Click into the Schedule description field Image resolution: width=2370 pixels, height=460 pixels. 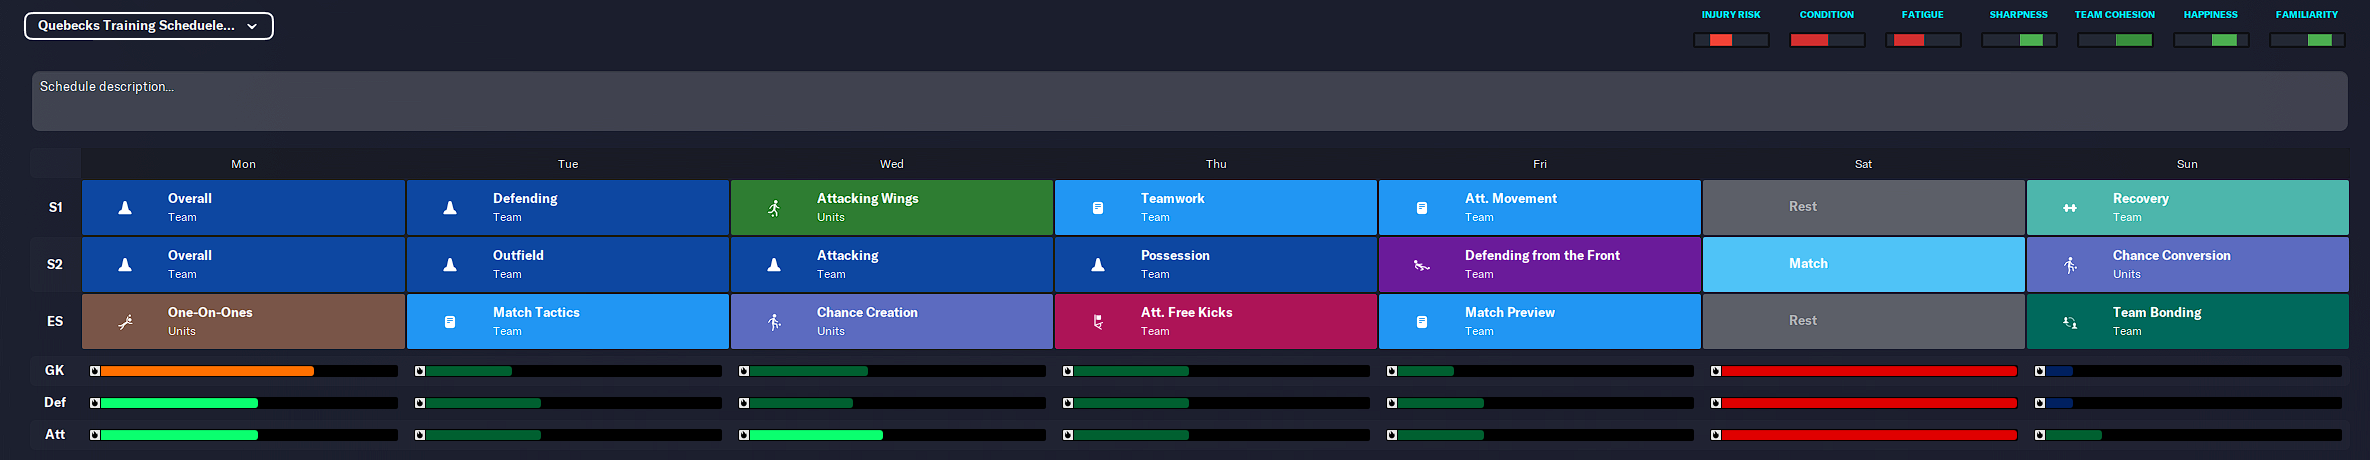coord(1189,101)
